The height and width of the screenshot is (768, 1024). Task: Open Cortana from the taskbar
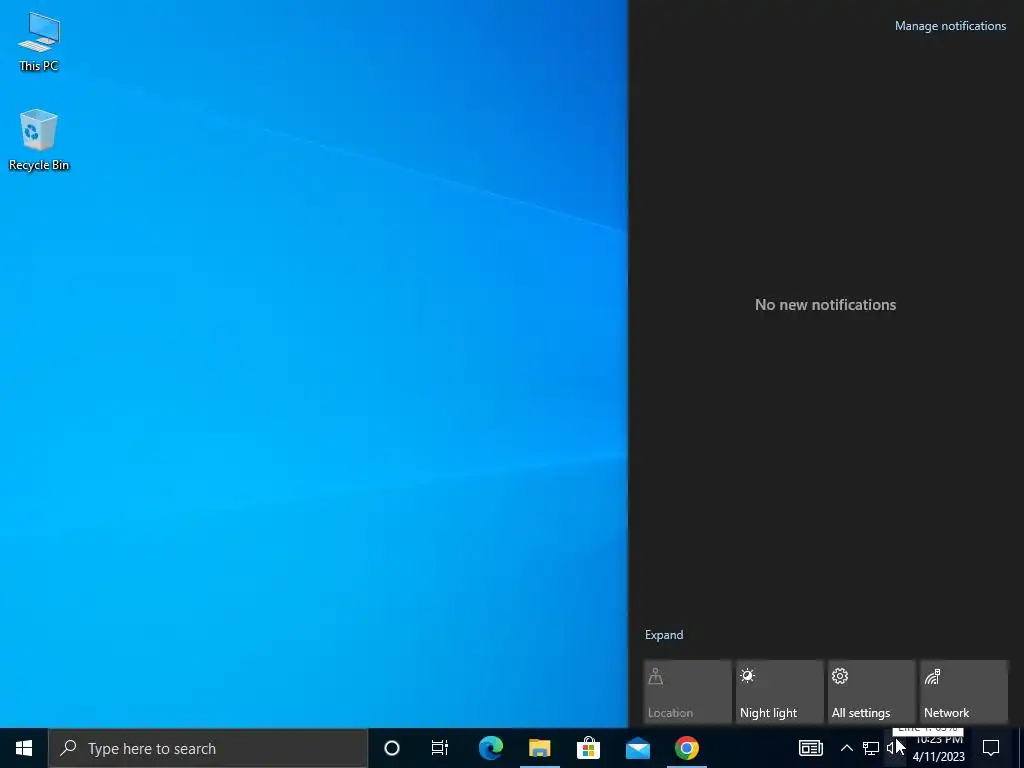(x=391, y=748)
